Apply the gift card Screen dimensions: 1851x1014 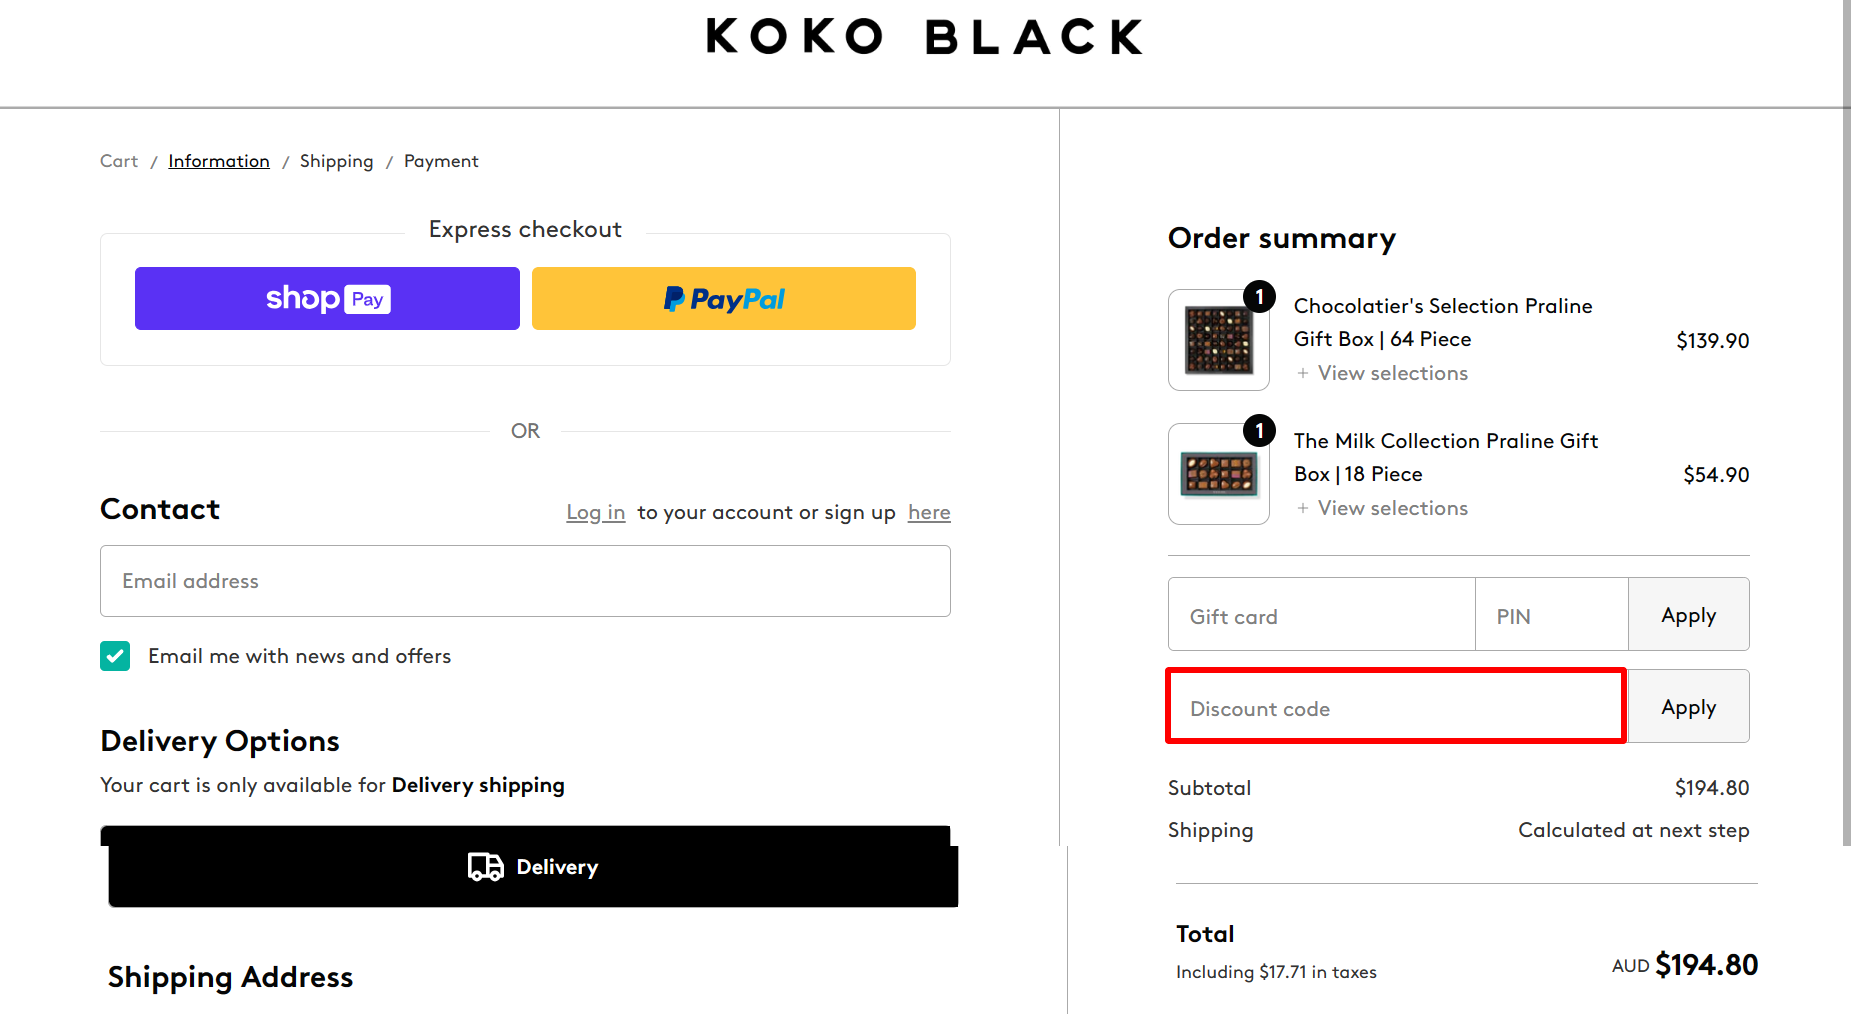(1688, 614)
